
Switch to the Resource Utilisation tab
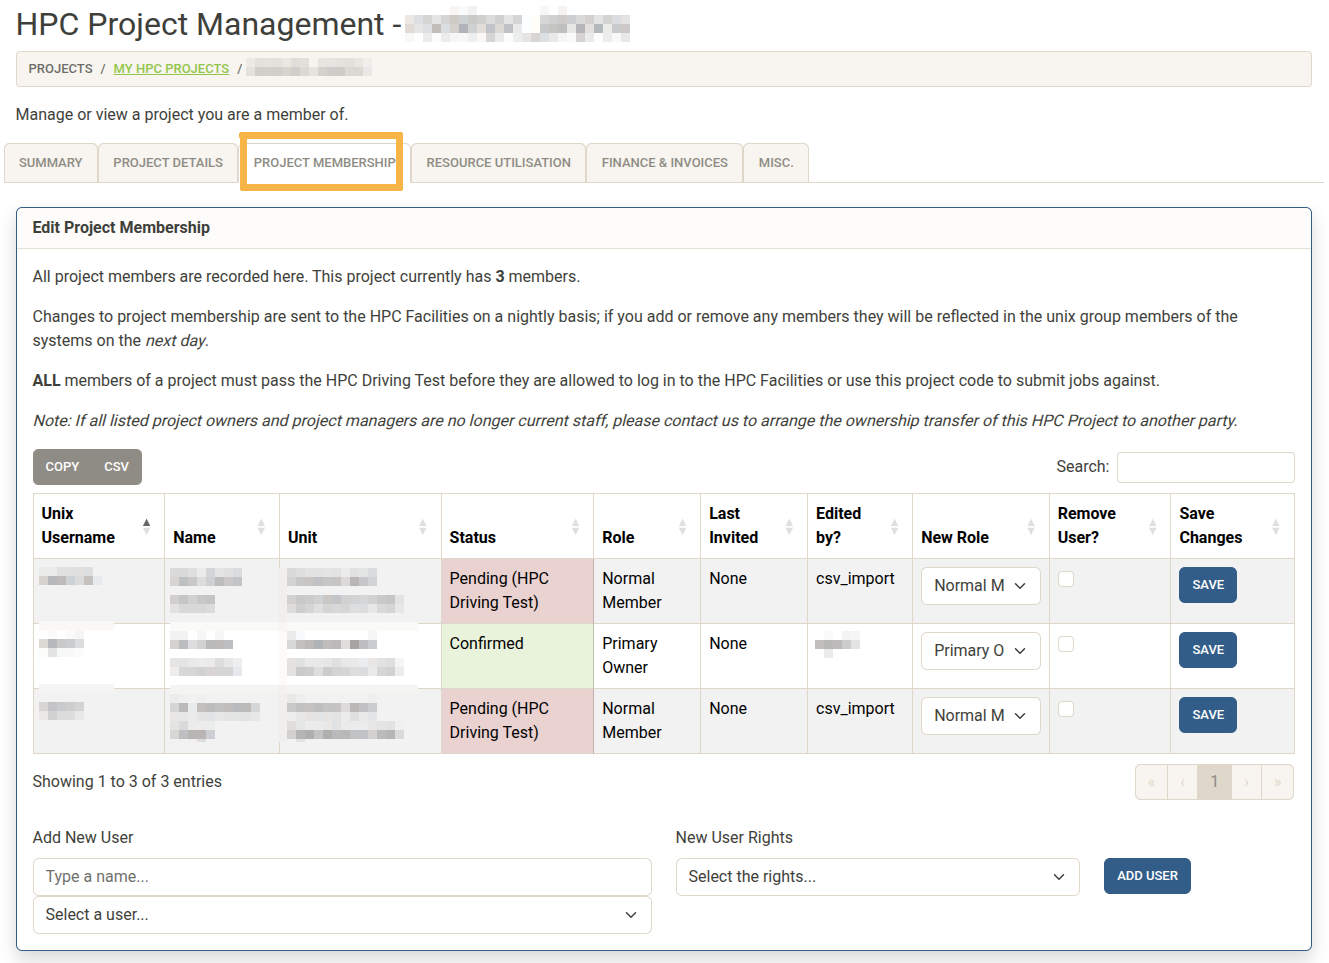498,163
